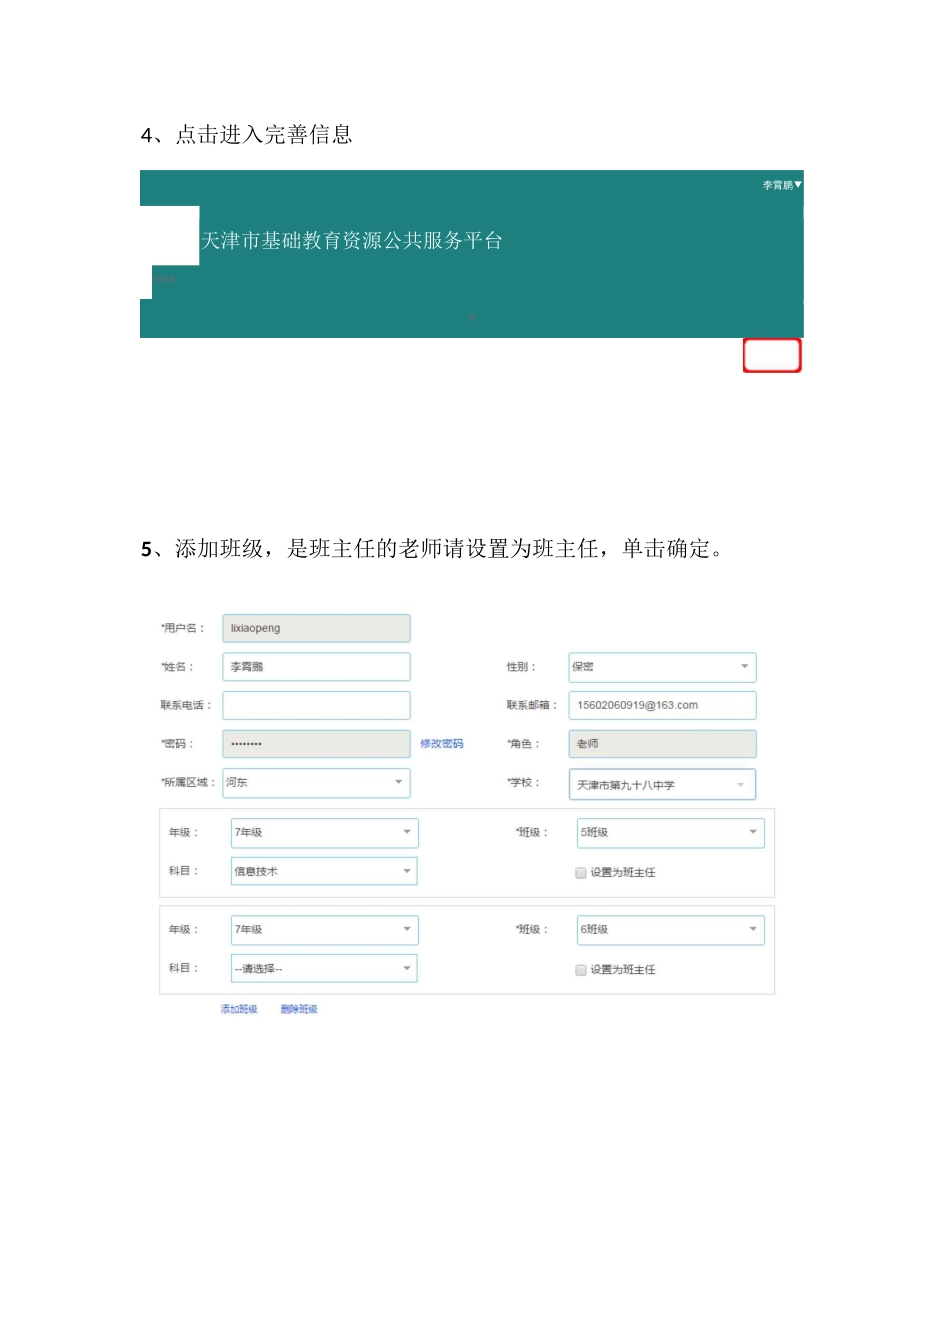Viewport: 950px width, 1344px height.
Task: Open the 学校 dropdown showing 天津市第九十八中学
Action: (x=662, y=784)
